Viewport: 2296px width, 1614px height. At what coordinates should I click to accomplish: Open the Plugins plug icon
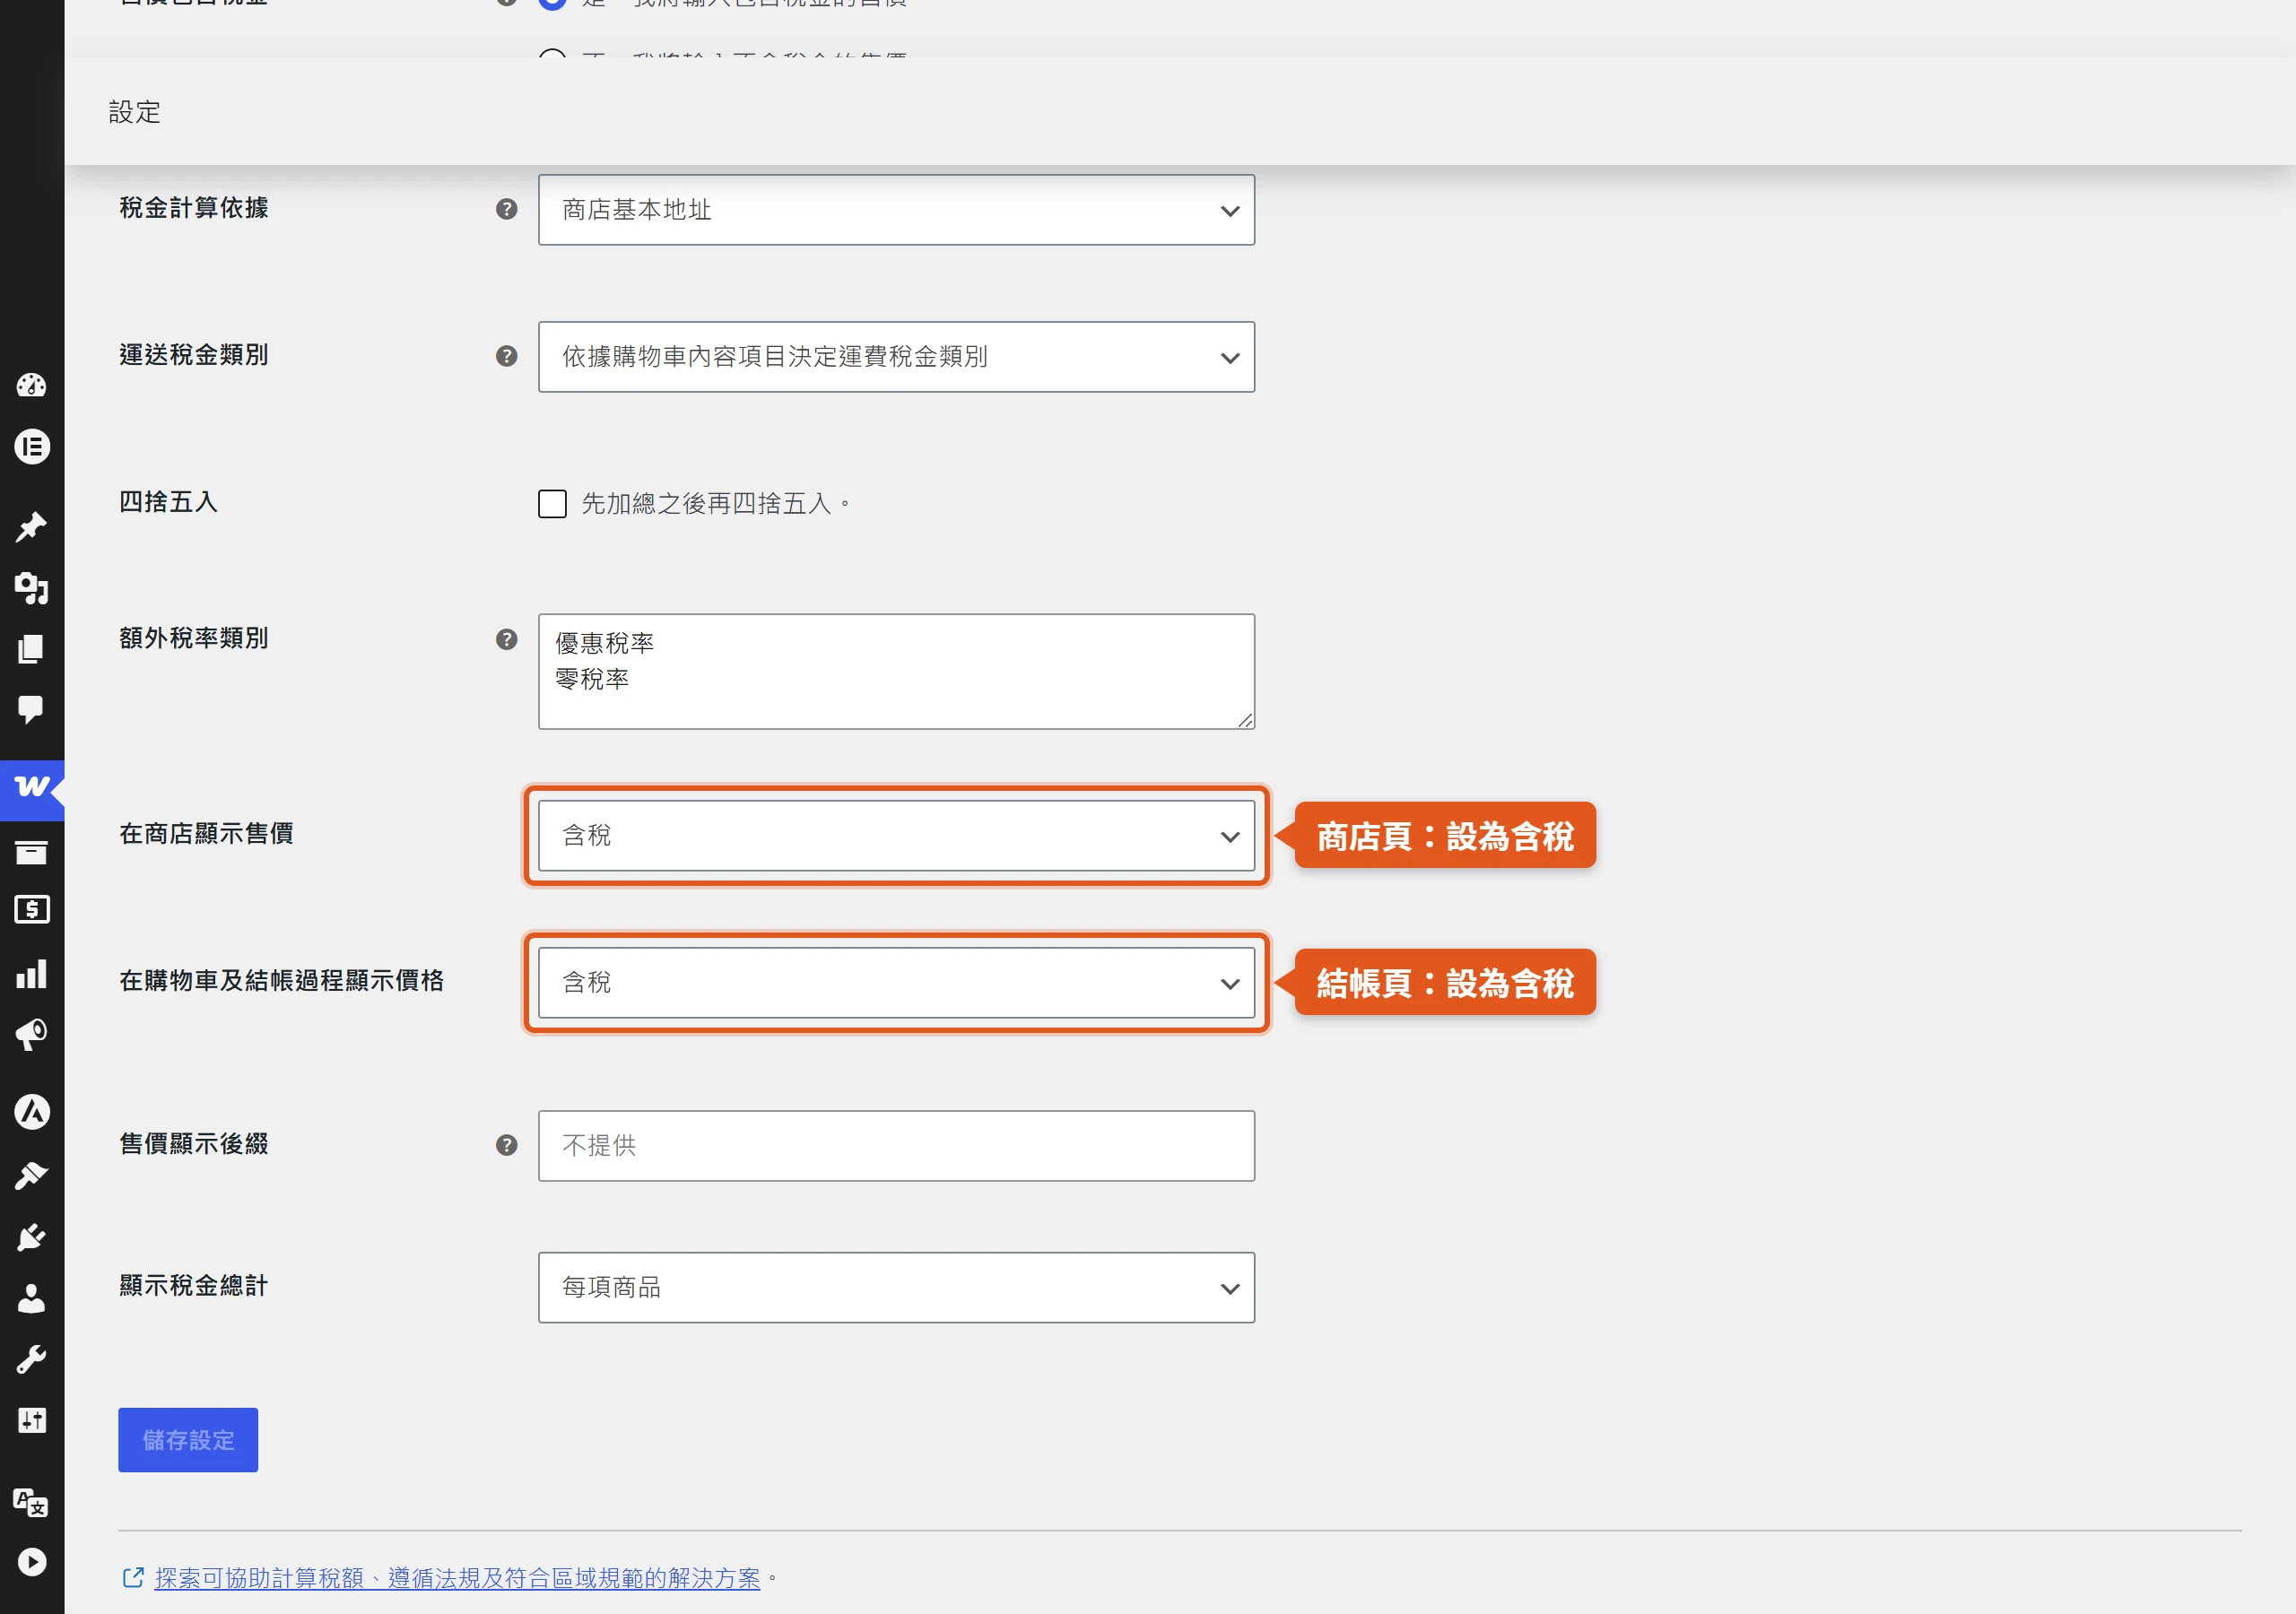pos(31,1238)
